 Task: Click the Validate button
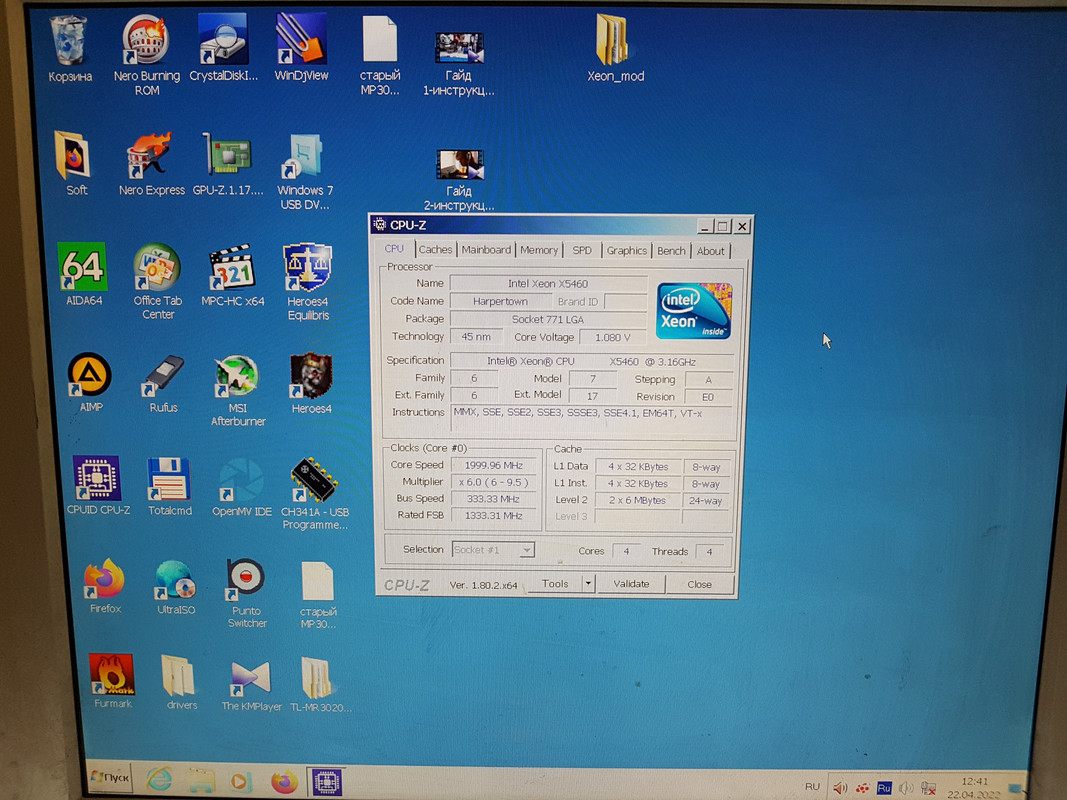click(x=631, y=584)
